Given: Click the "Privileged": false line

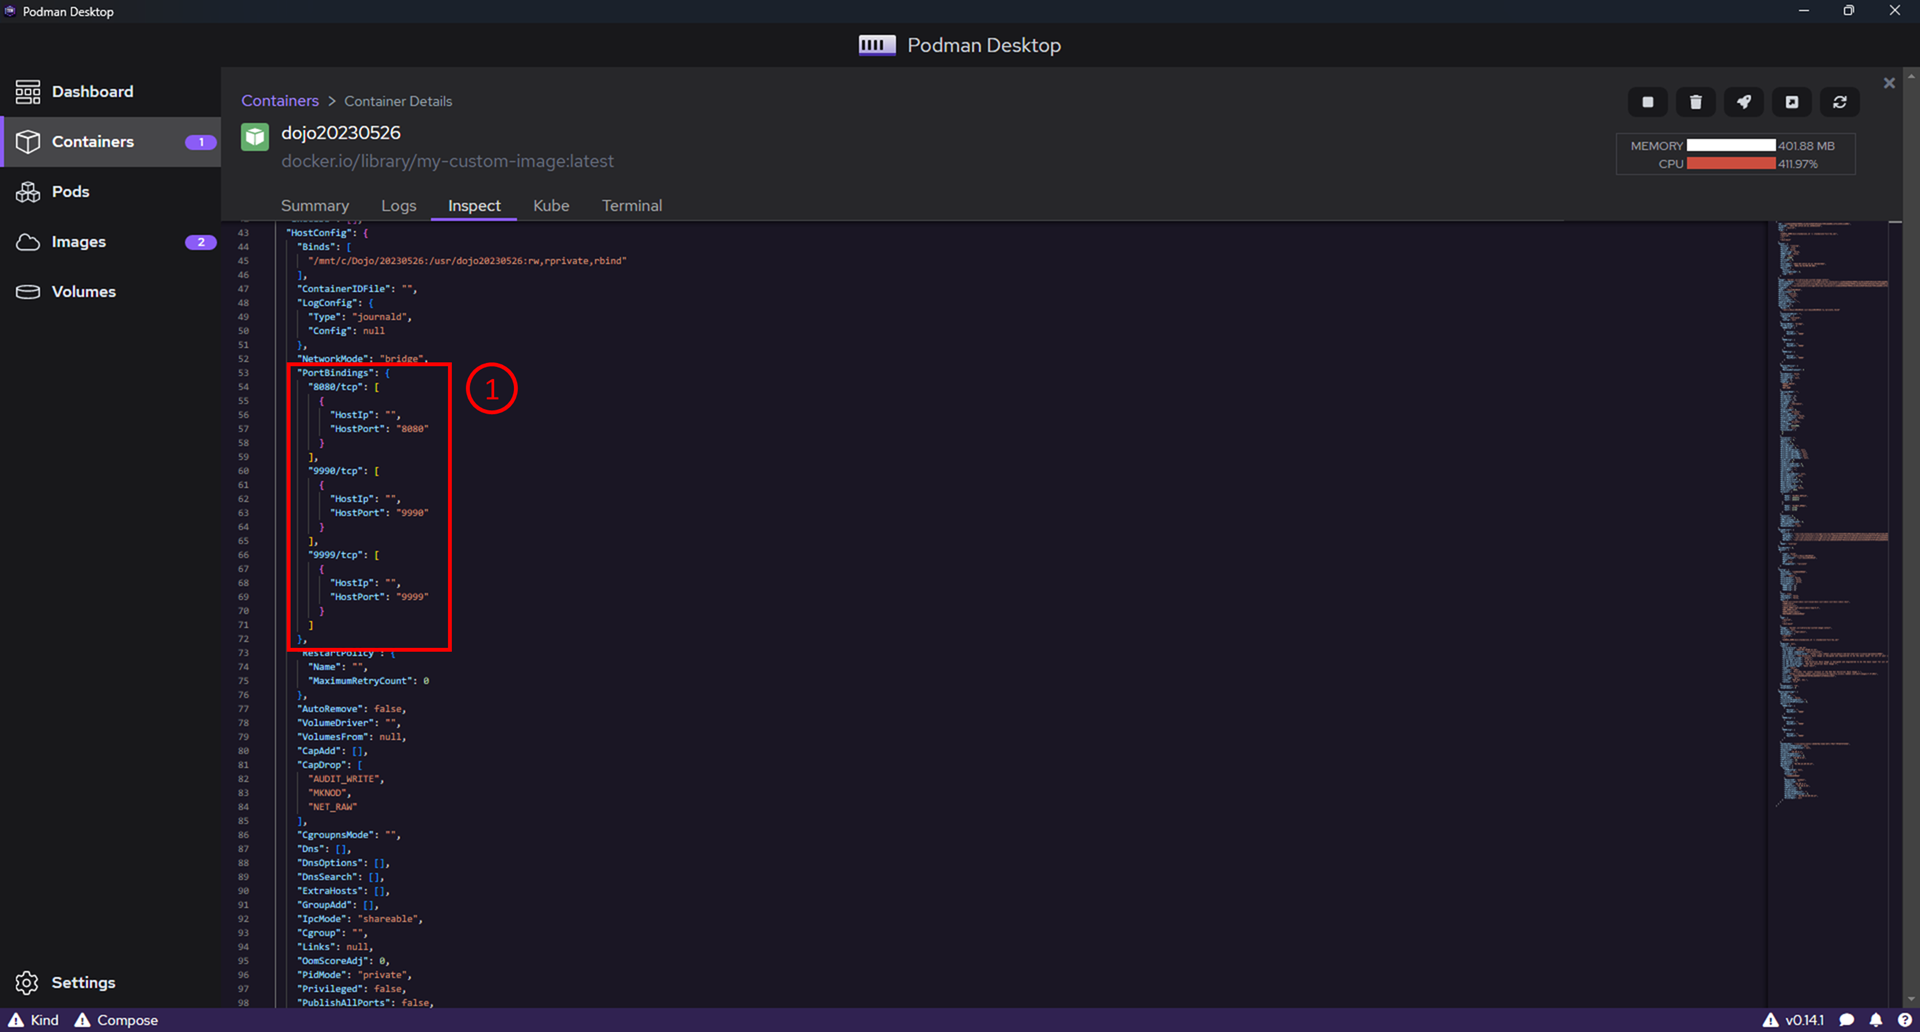Looking at the screenshot, I should click(352, 989).
